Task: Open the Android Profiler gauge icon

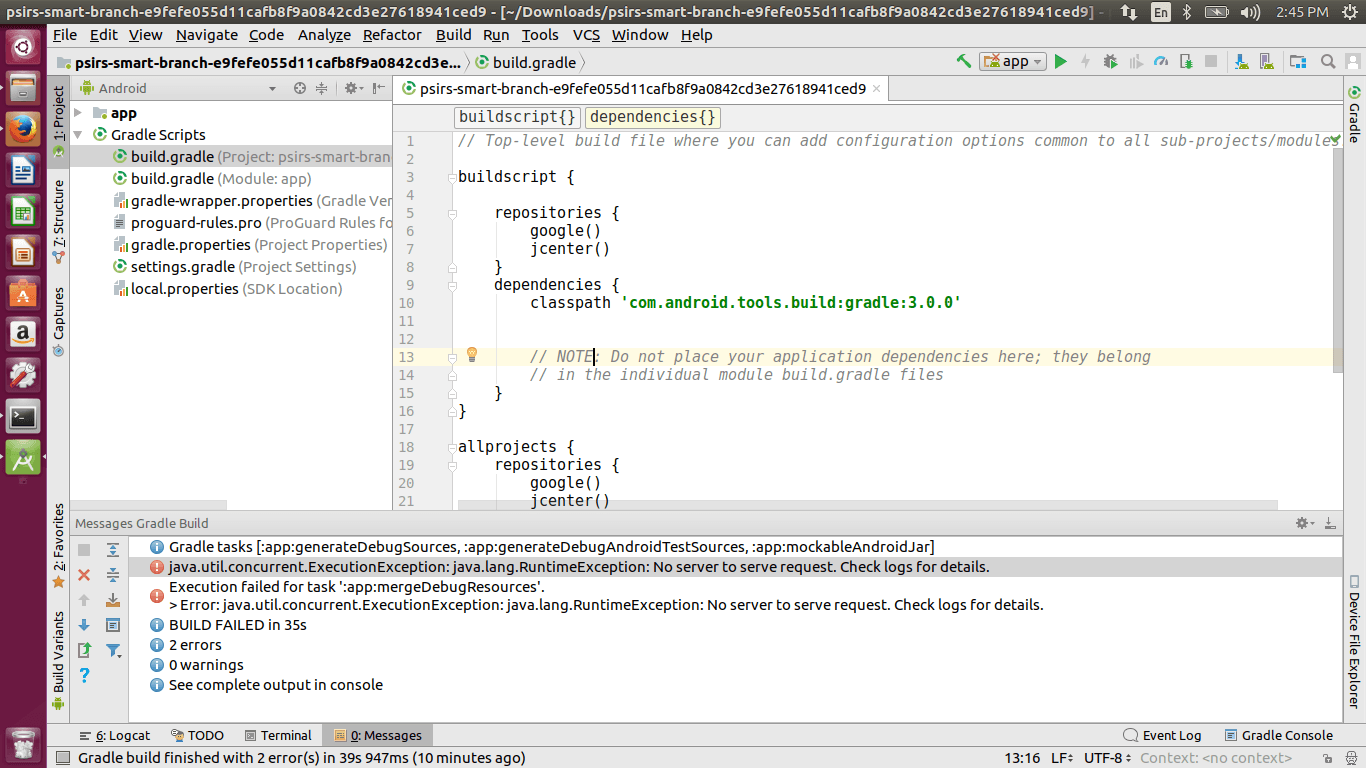Action: point(1161,61)
